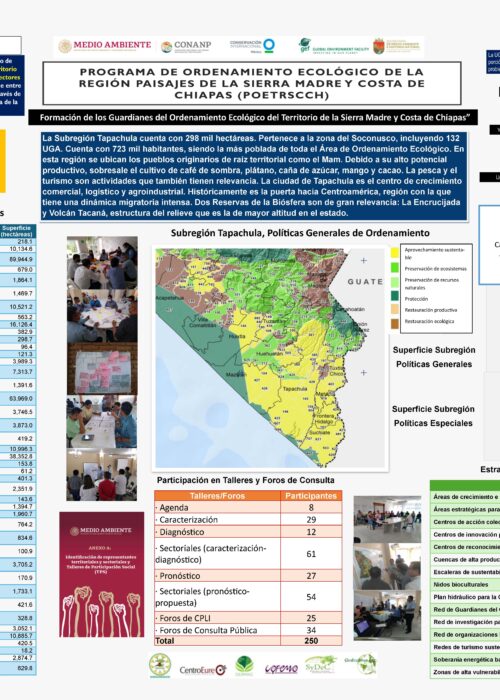
Task: Open the photo of people viewing wall map
Action: click(x=388, y=567)
